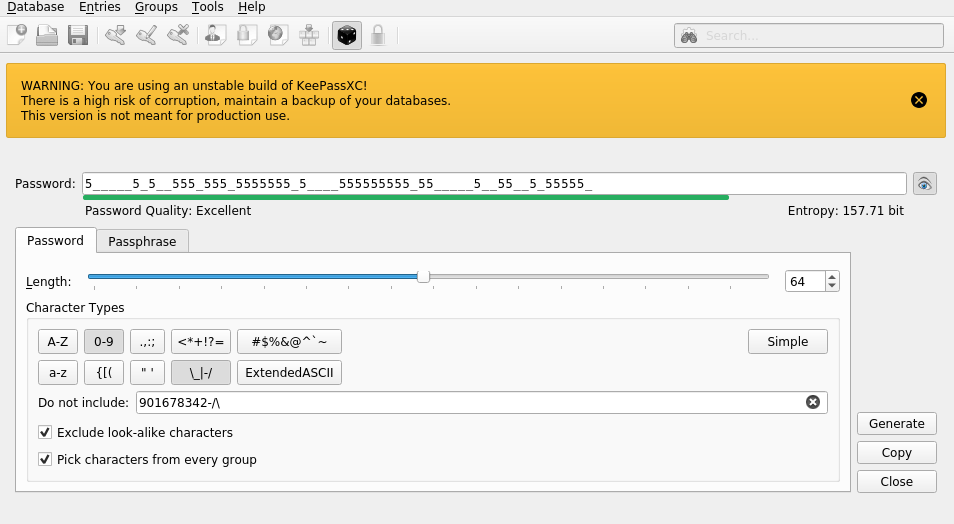The width and height of the screenshot is (954, 524).
Task: Click the password length slider handle
Action: [423, 277]
